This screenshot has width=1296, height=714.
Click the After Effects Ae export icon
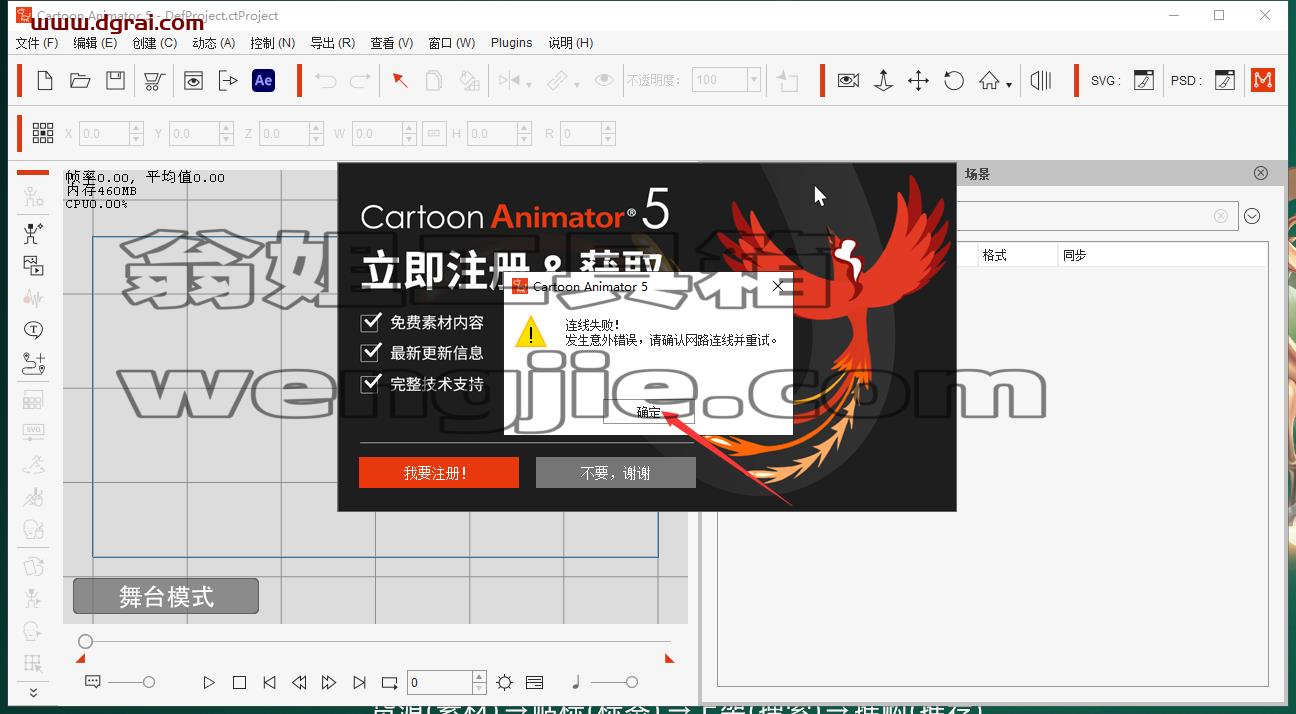pyautogui.click(x=263, y=81)
